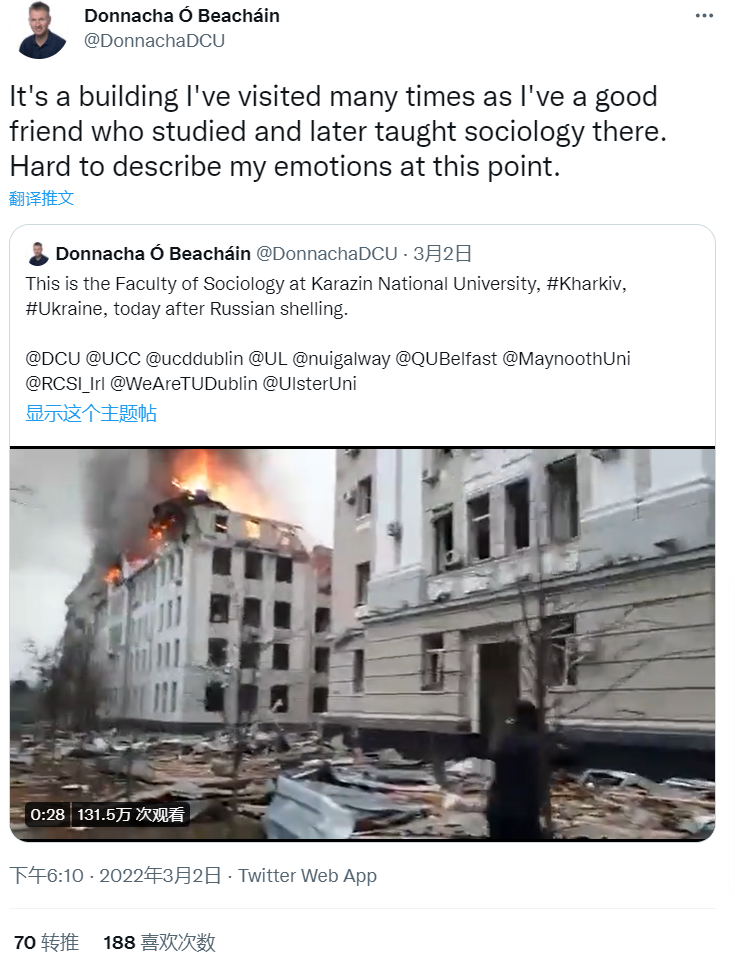Open the three-dot more options menu
This screenshot has height=962, width=735.
coord(704,16)
